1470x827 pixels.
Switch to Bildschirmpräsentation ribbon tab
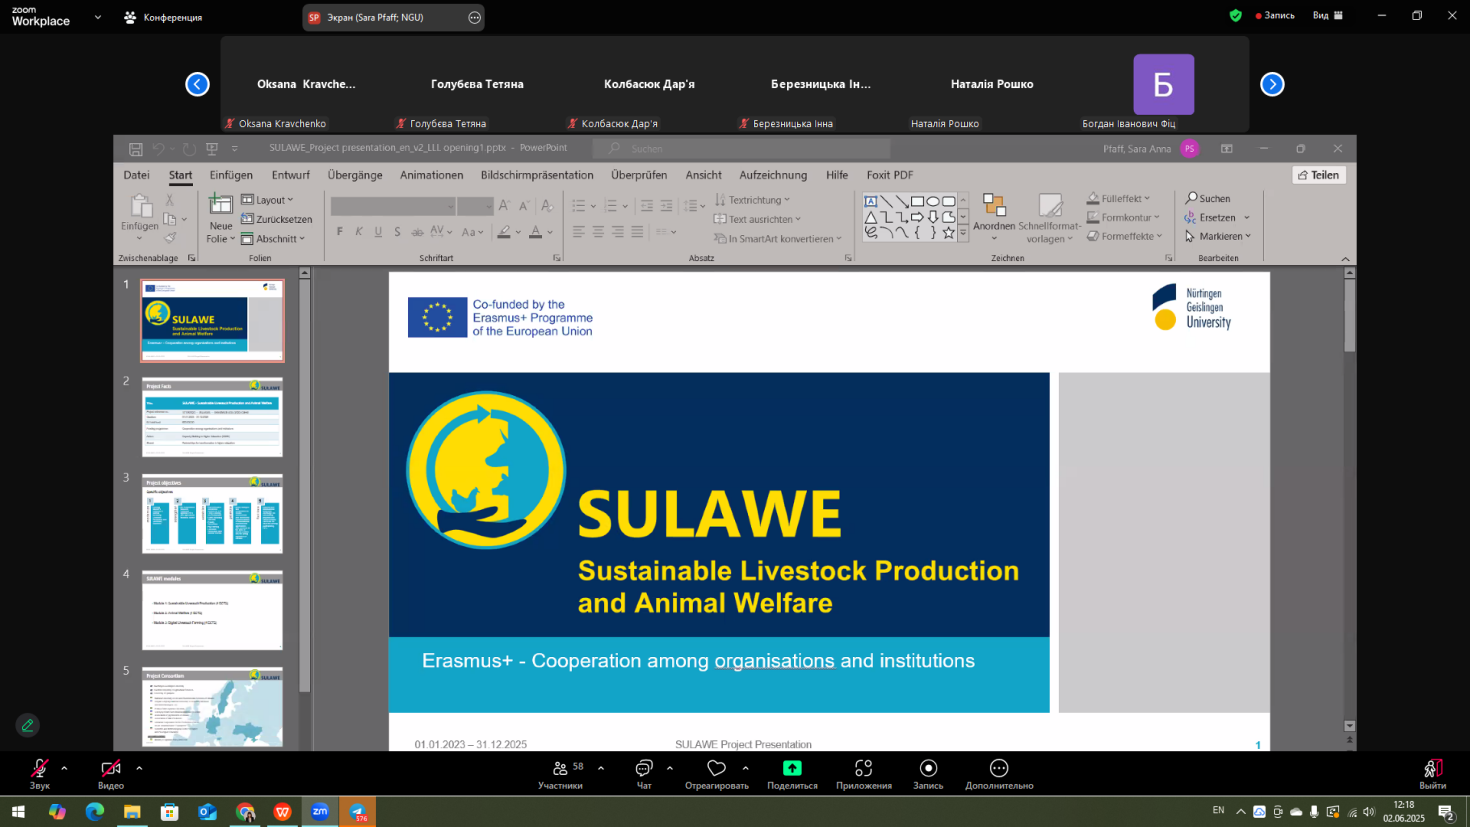[537, 175]
